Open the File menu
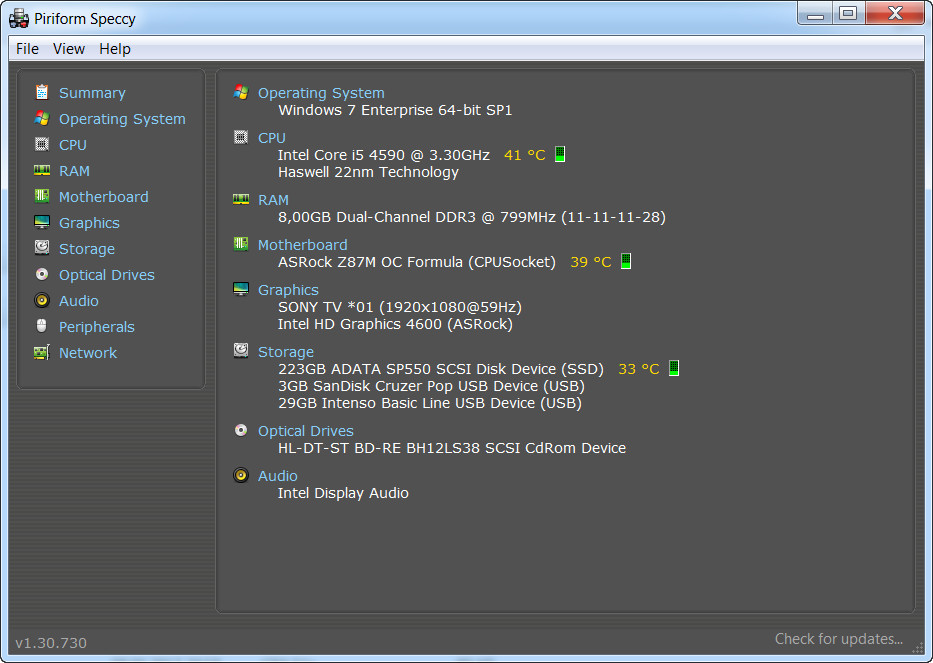Image resolution: width=933 pixels, height=663 pixels. pos(27,49)
